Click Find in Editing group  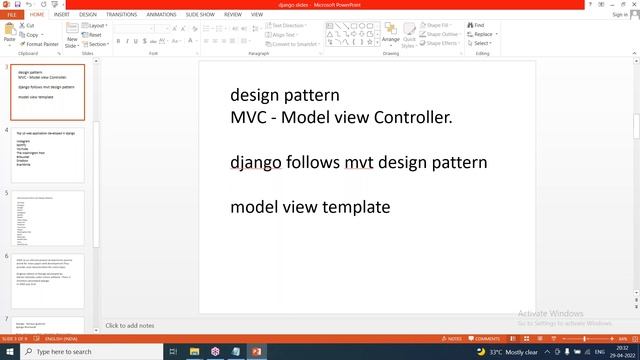click(476, 25)
